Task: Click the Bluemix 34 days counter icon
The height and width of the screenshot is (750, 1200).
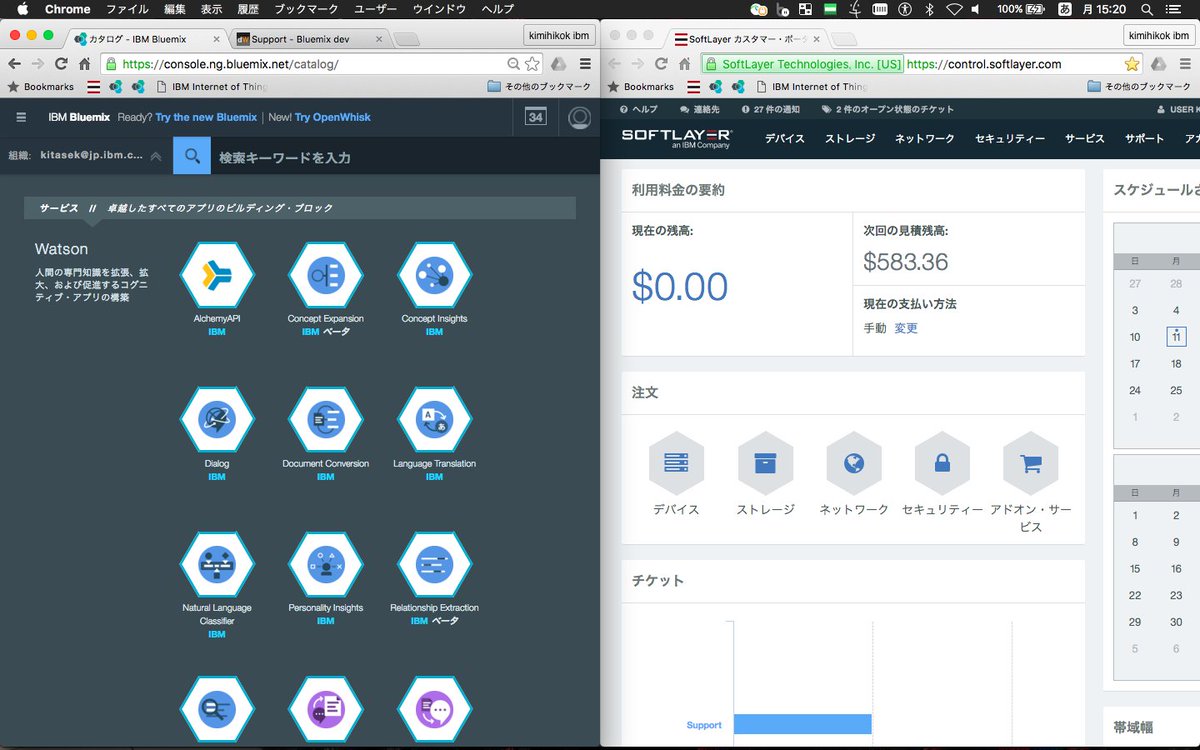Action: [x=536, y=117]
